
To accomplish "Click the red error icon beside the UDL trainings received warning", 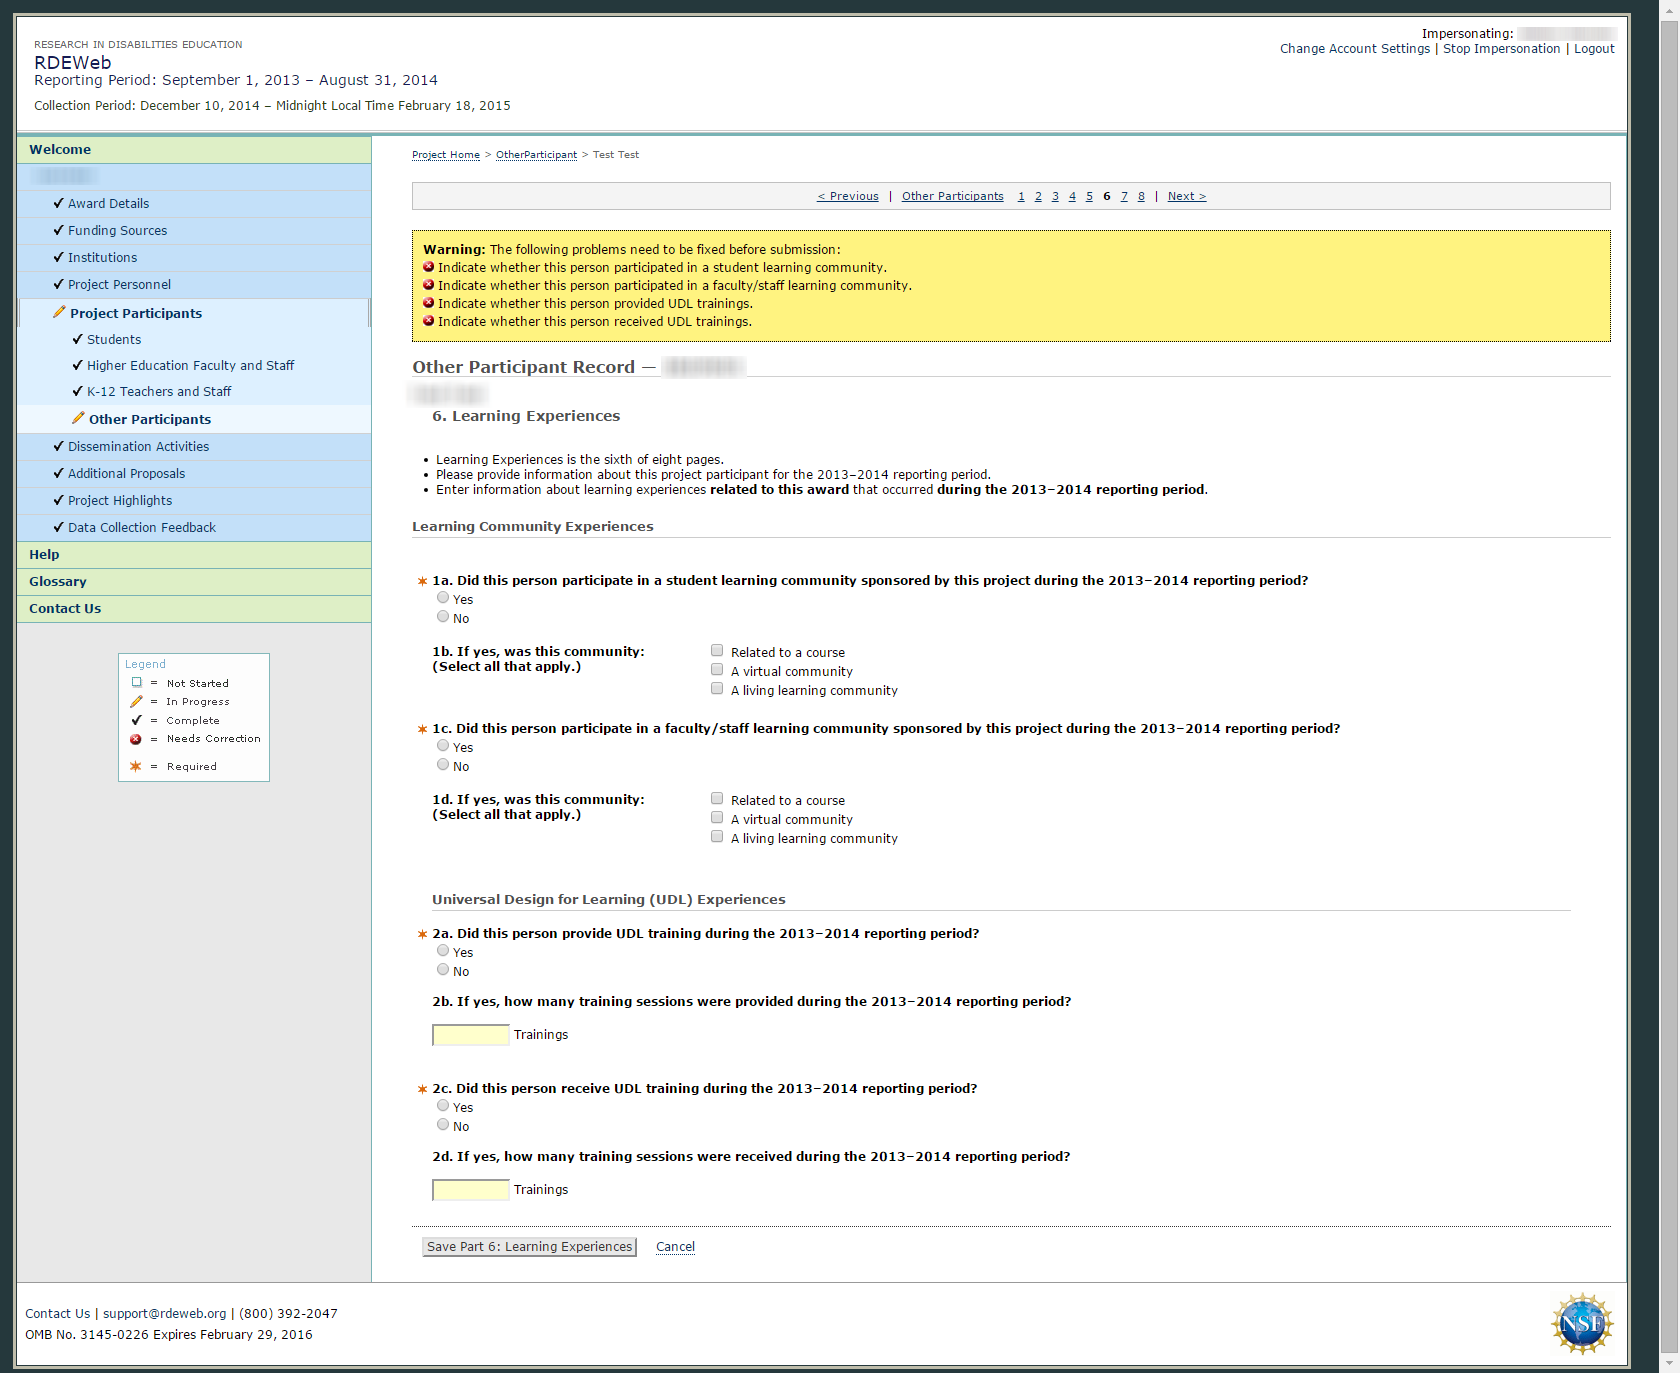I will pyautogui.click(x=428, y=321).
